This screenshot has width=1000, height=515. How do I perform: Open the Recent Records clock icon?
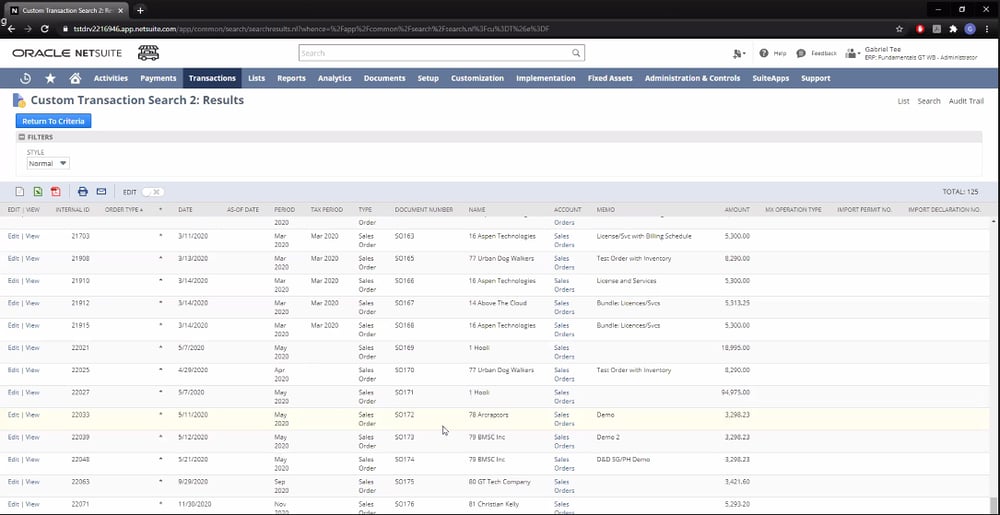(26, 78)
